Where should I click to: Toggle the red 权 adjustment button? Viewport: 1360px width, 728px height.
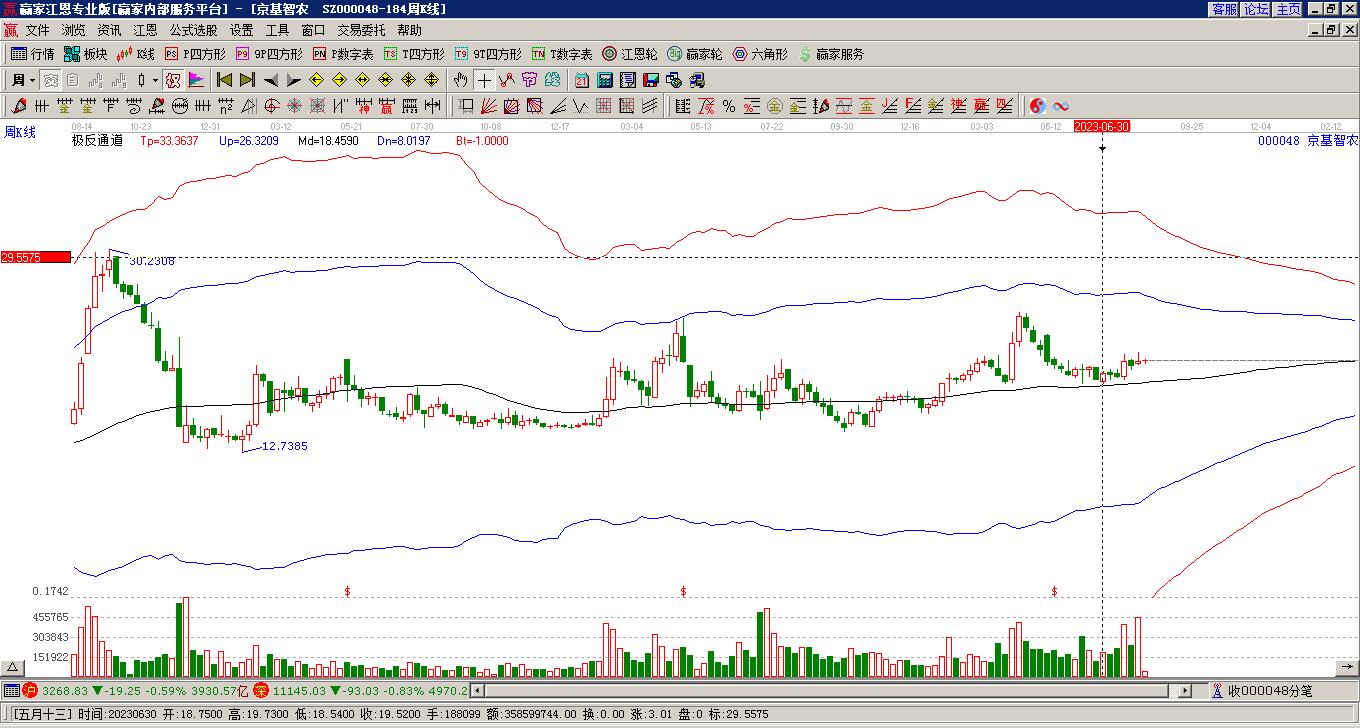pos(173,80)
